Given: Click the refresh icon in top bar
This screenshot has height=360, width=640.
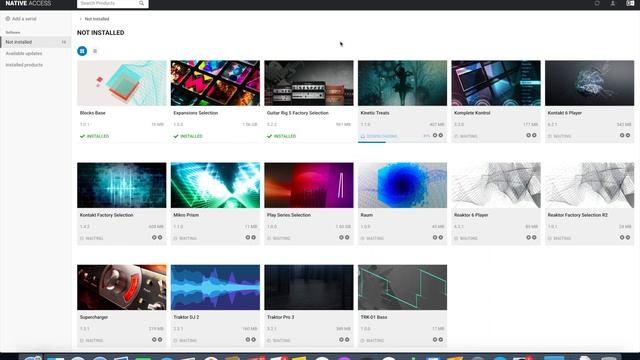Looking at the screenshot, I should pyautogui.click(x=597, y=3).
